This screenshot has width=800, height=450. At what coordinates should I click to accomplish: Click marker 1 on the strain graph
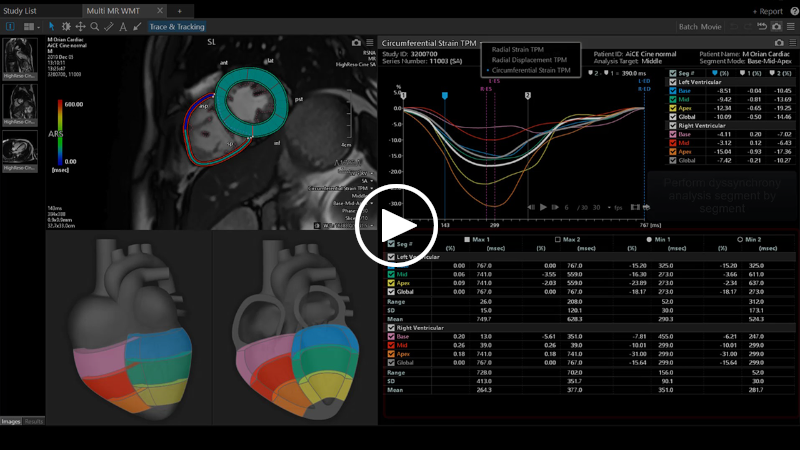coord(404,95)
